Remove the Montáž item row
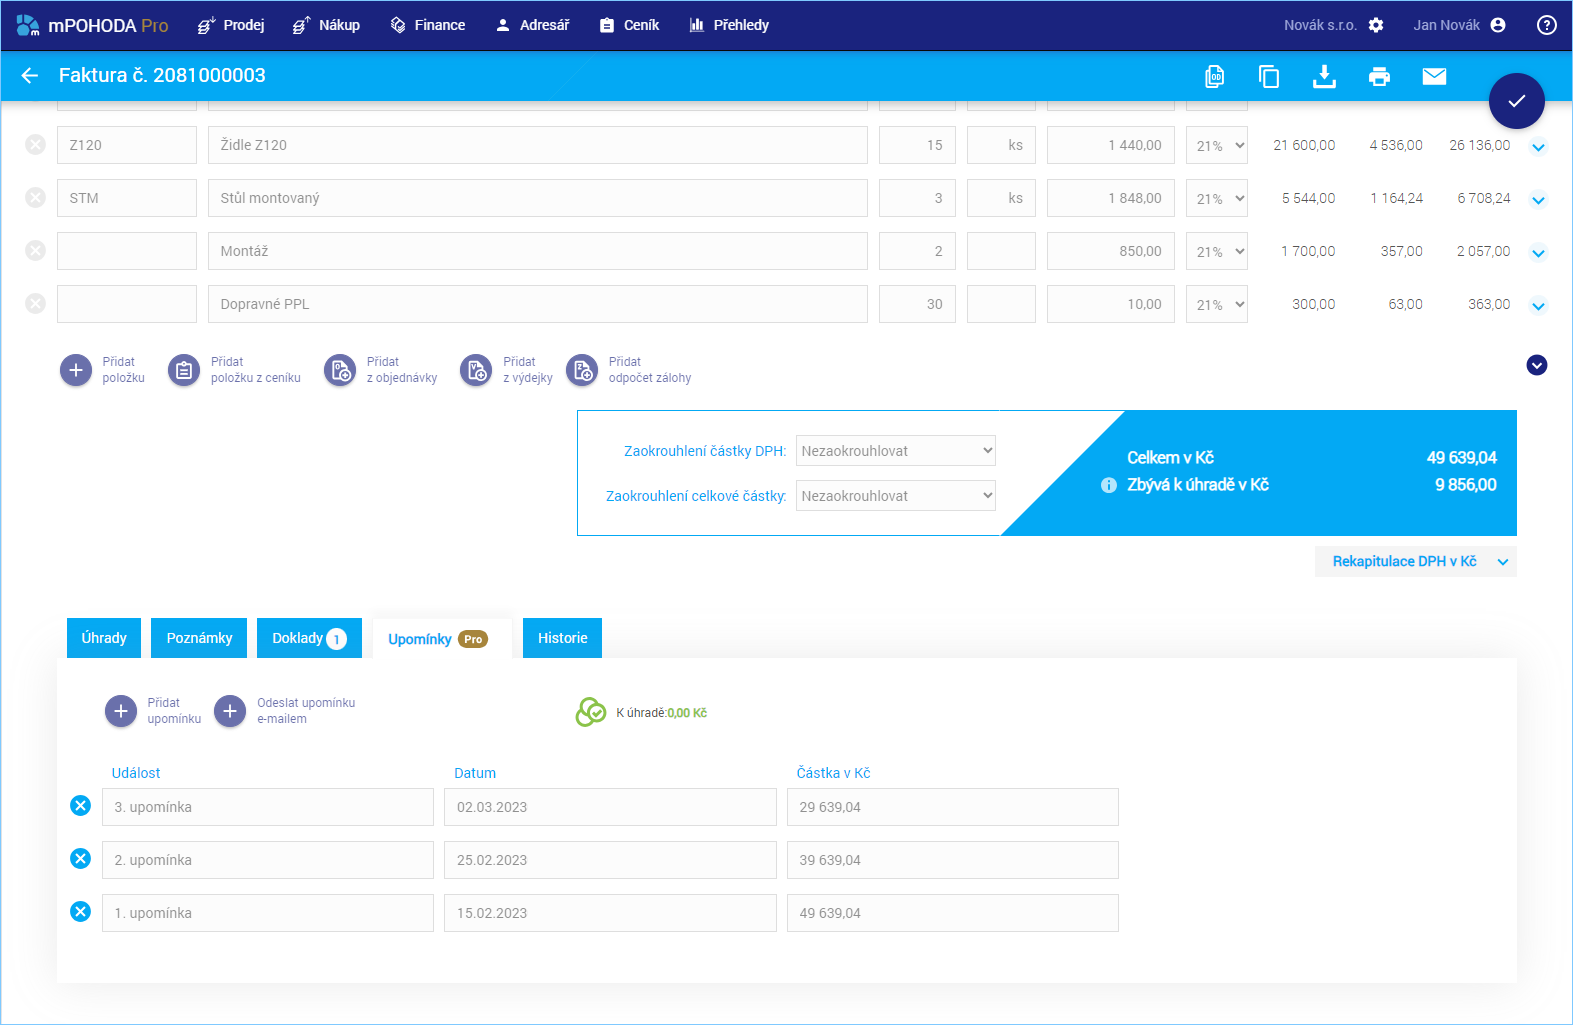 (35, 251)
